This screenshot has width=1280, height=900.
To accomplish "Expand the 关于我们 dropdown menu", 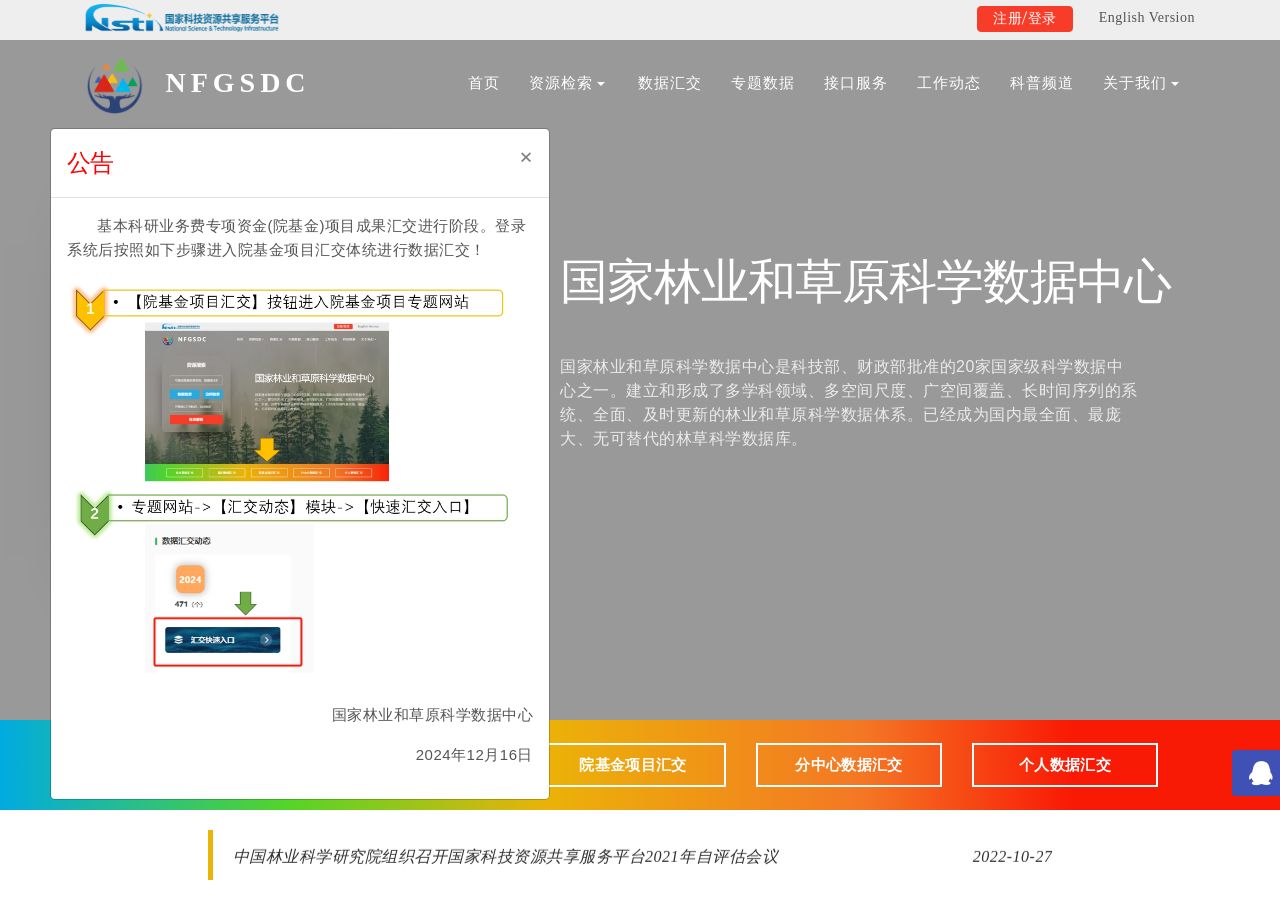I will pyautogui.click(x=1141, y=83).
